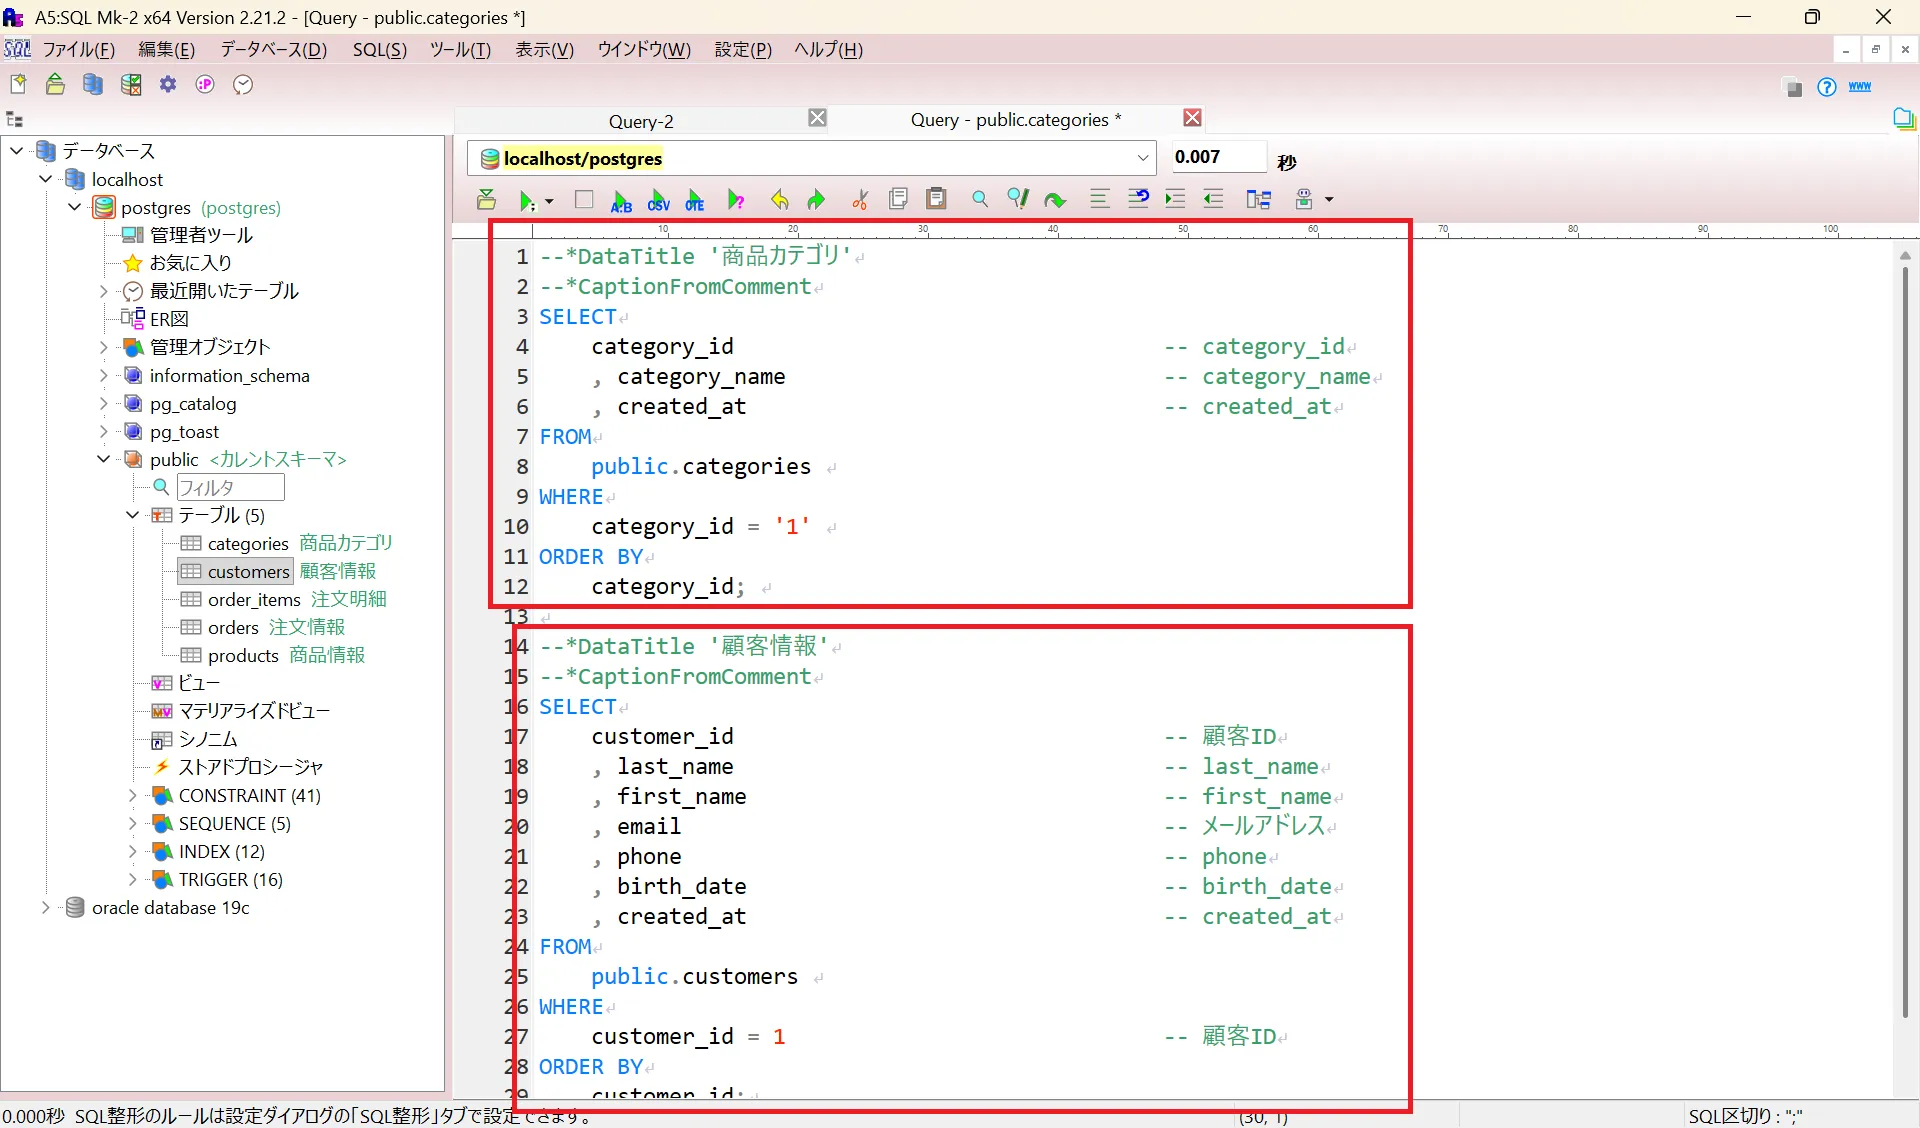Click the A:B compare results run icon
Viewport: 1920px width, 1128px height.
tap(621, 200)
